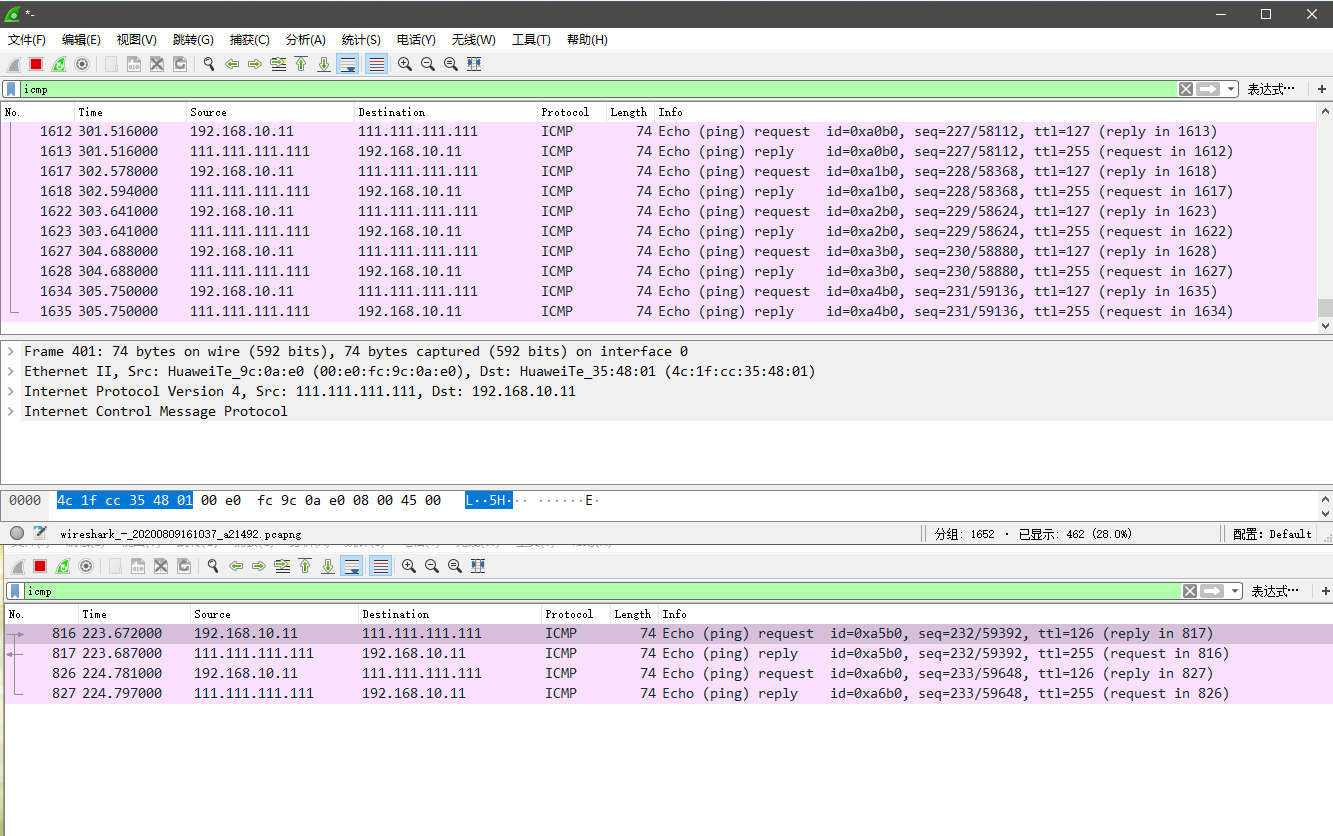Reset zoom to normal size, lower window
Viewport: 1333px width, 836px height.
coord(455,566)
